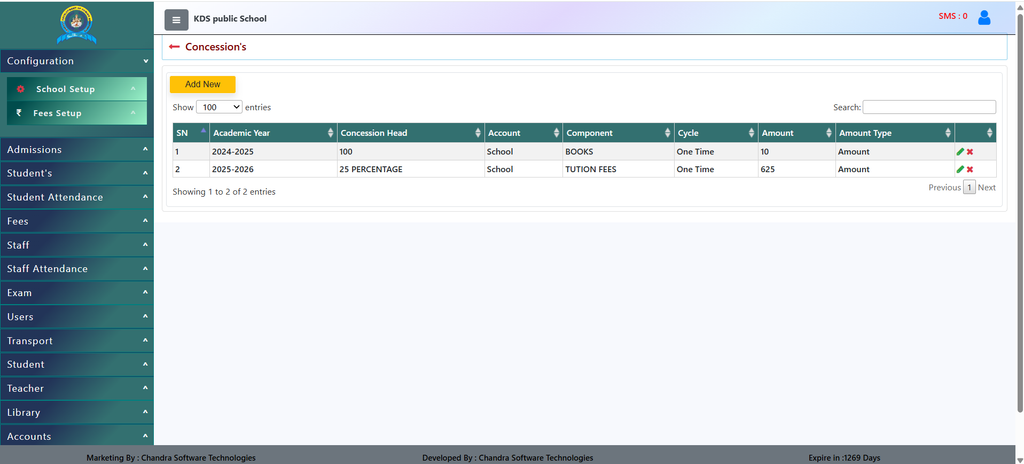
Task: Click into the Search field
Action: point(929,107)
